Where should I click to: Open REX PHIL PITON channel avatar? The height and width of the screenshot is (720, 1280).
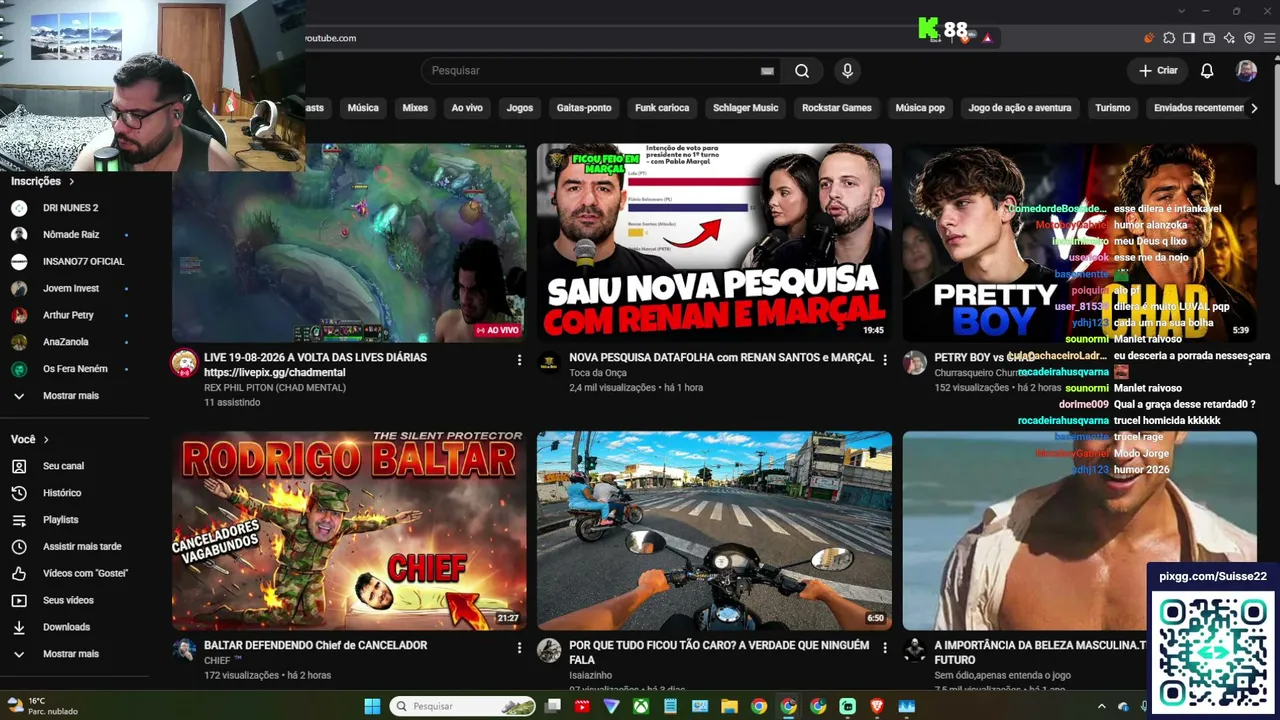click(184, 363)
